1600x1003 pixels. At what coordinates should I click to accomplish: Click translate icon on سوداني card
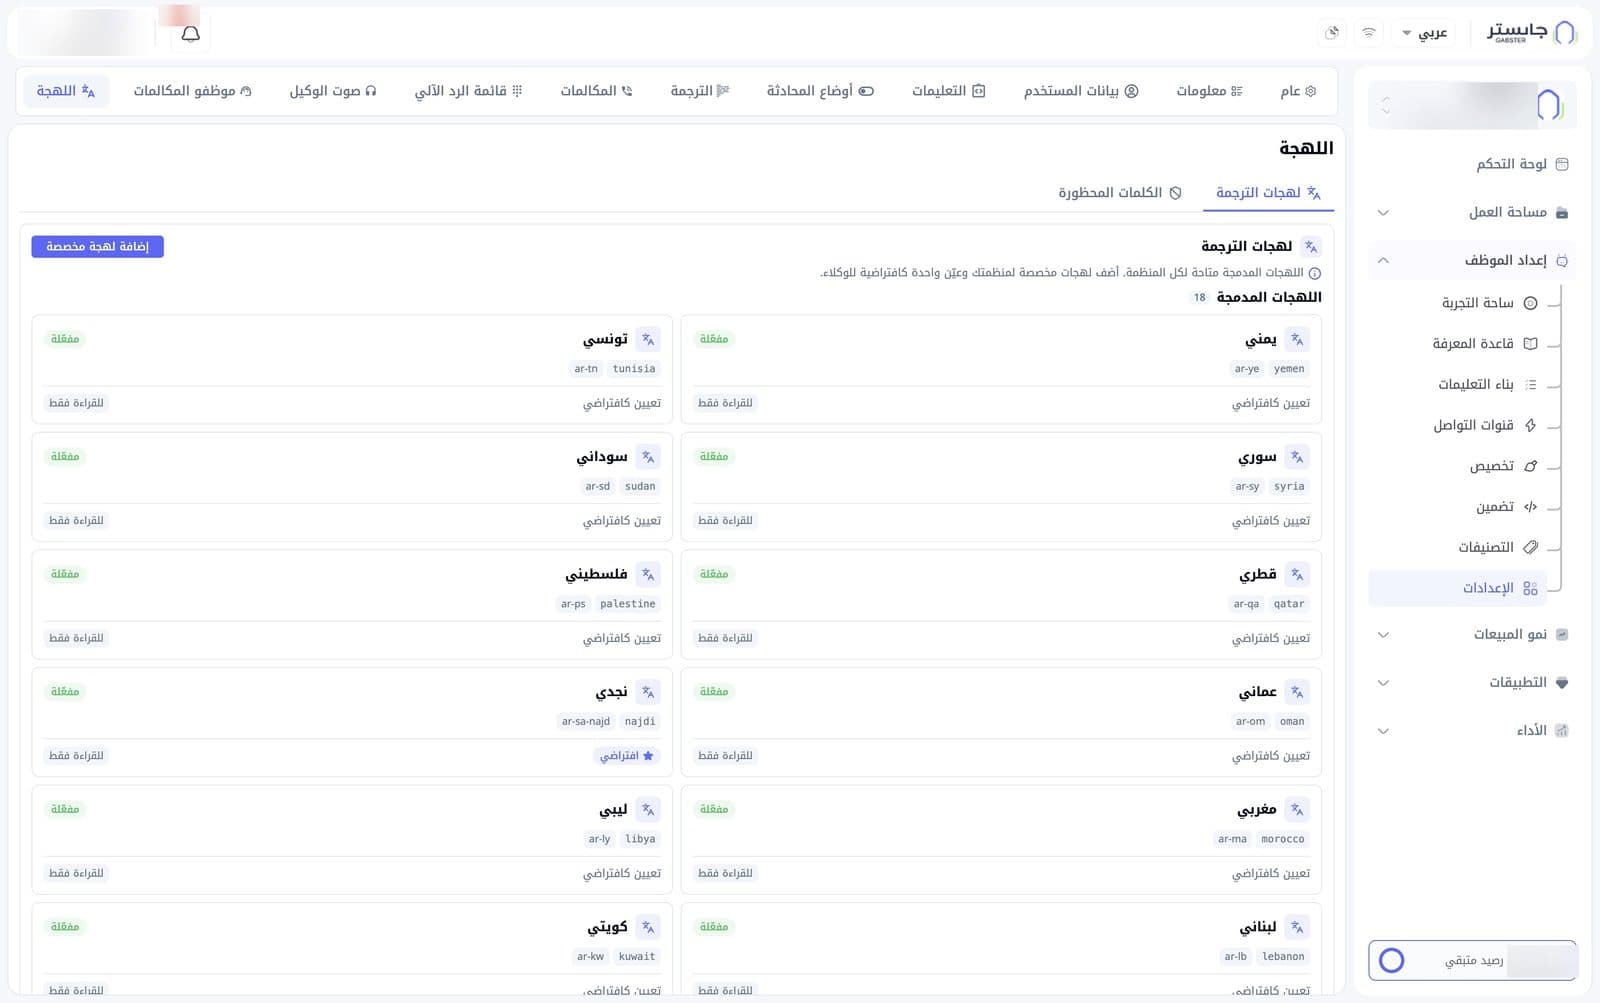click(648, 457)
